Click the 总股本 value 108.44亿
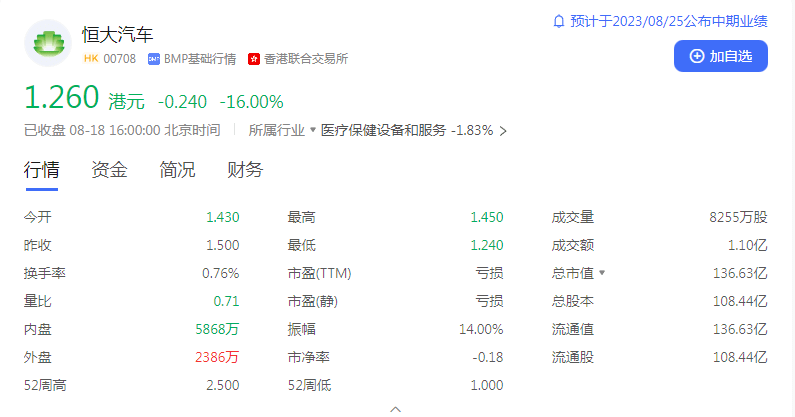Screen dimensions: 795x417 [x=740, y=301]
